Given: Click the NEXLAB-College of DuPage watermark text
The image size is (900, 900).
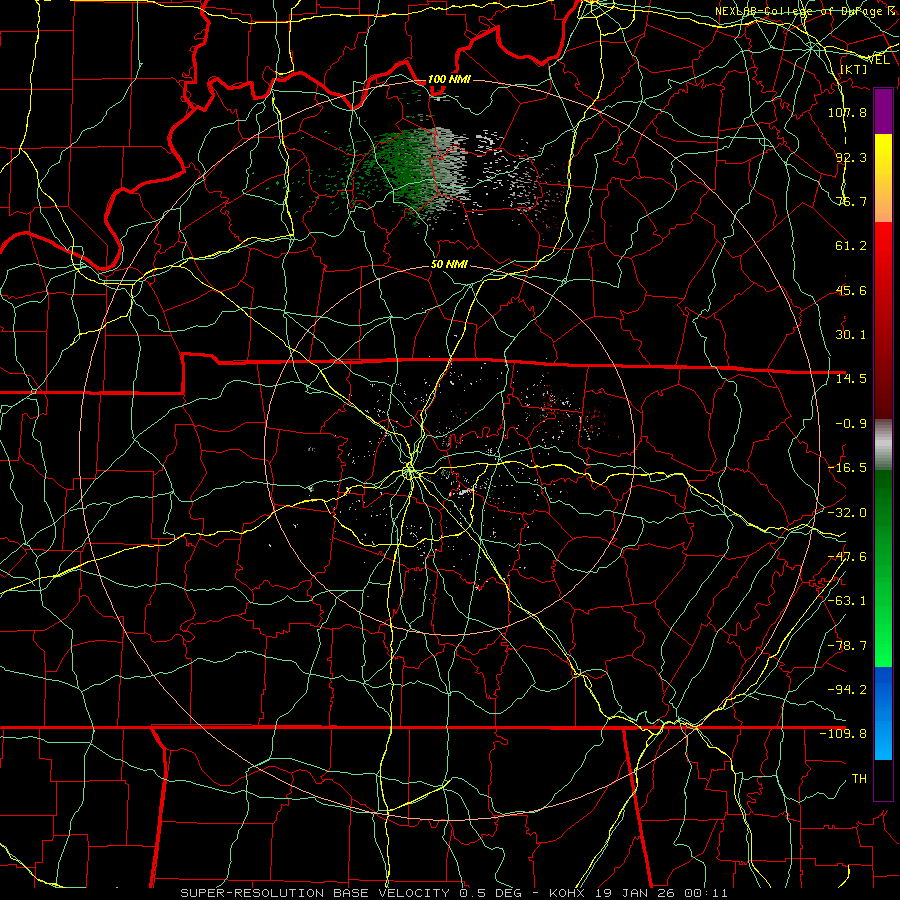Looking at the screenshot, I should pos(807,11).
